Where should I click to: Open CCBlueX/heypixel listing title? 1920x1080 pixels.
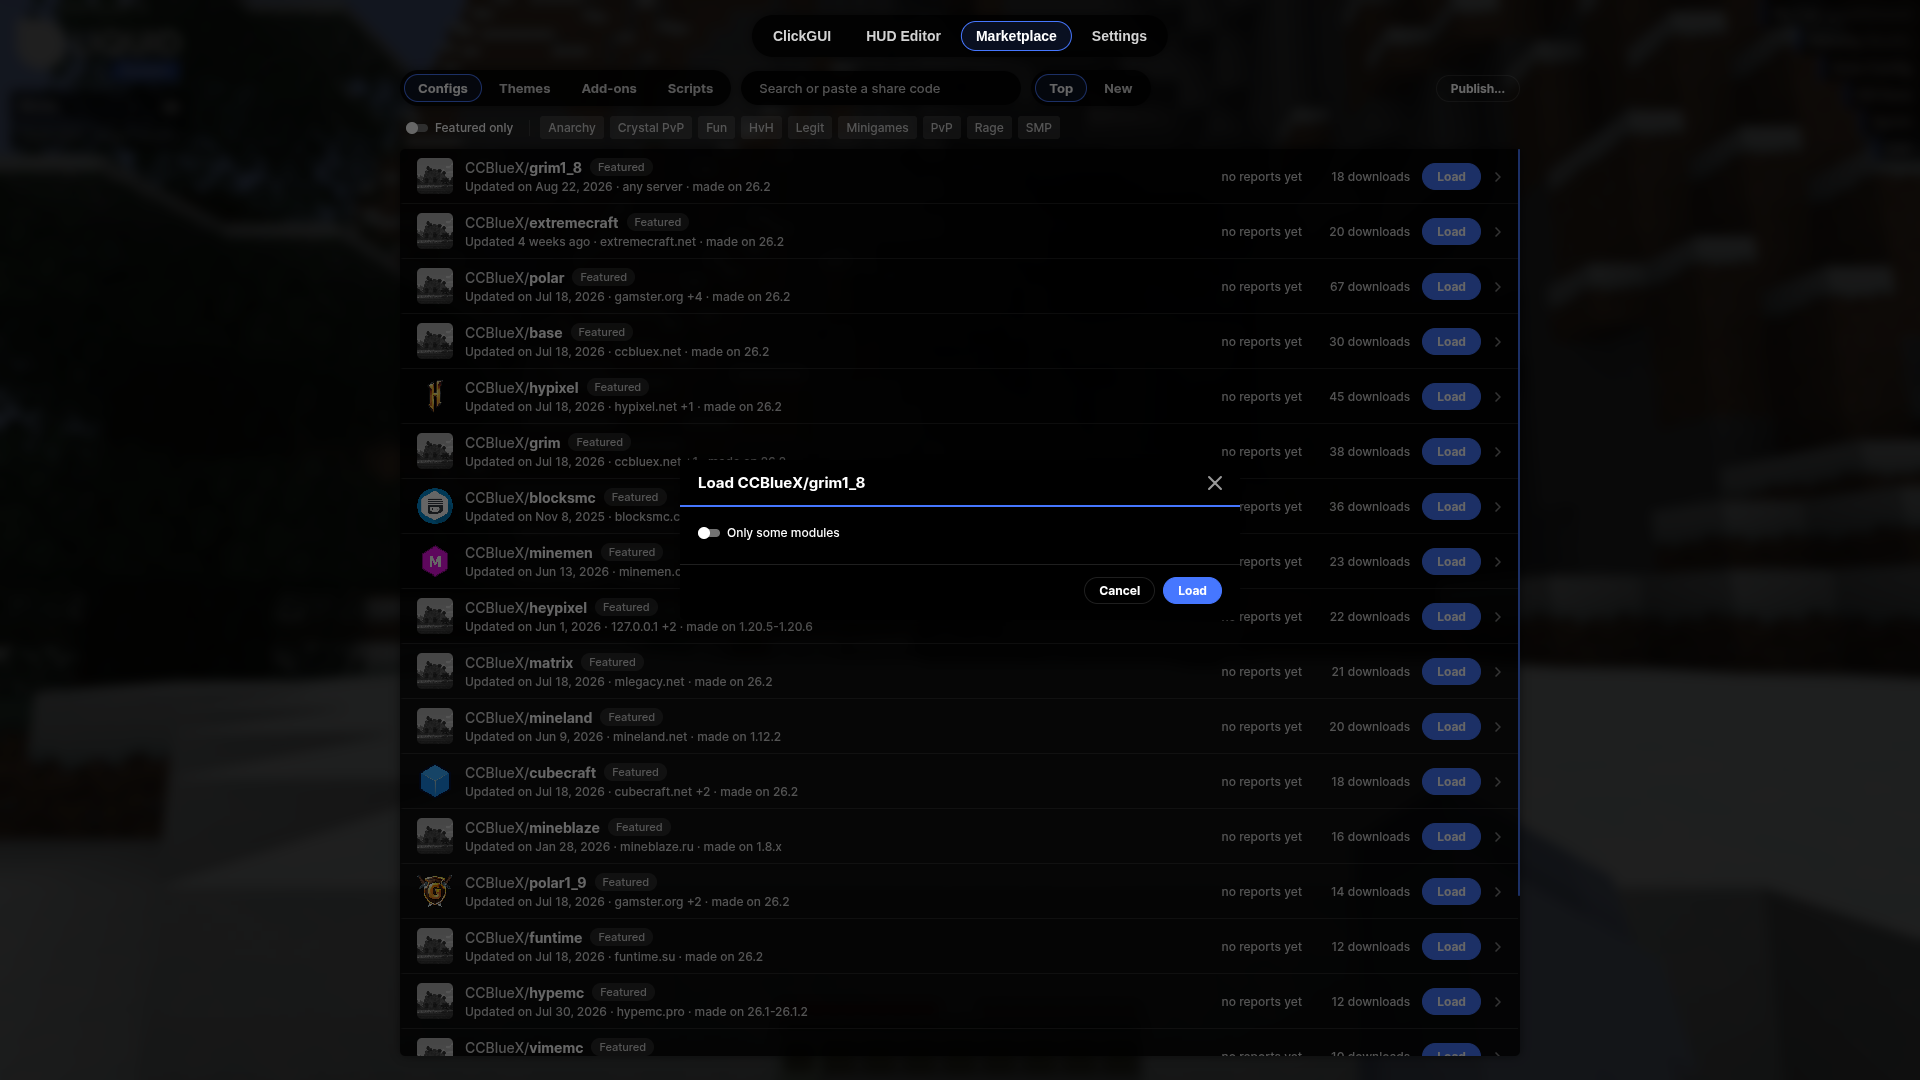(x=526, y=608)
